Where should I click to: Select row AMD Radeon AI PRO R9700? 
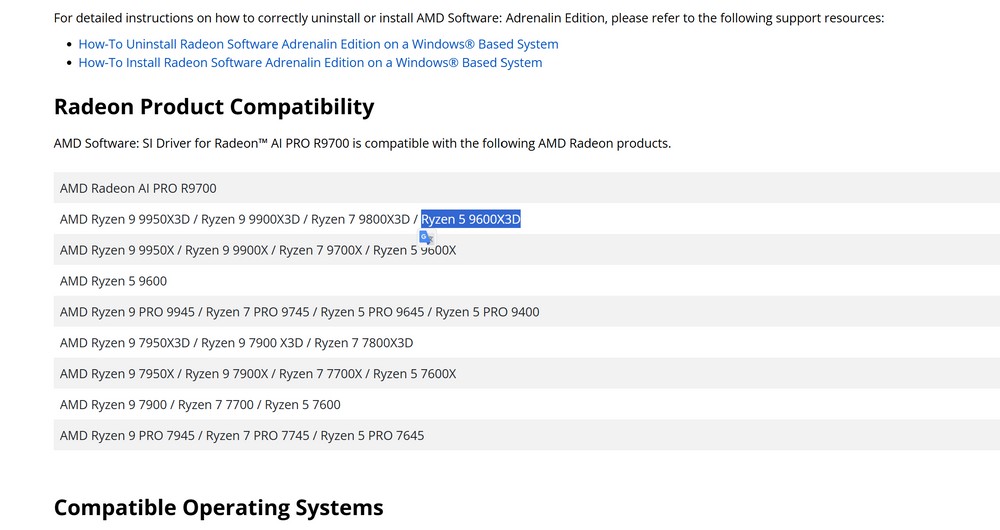527,188
